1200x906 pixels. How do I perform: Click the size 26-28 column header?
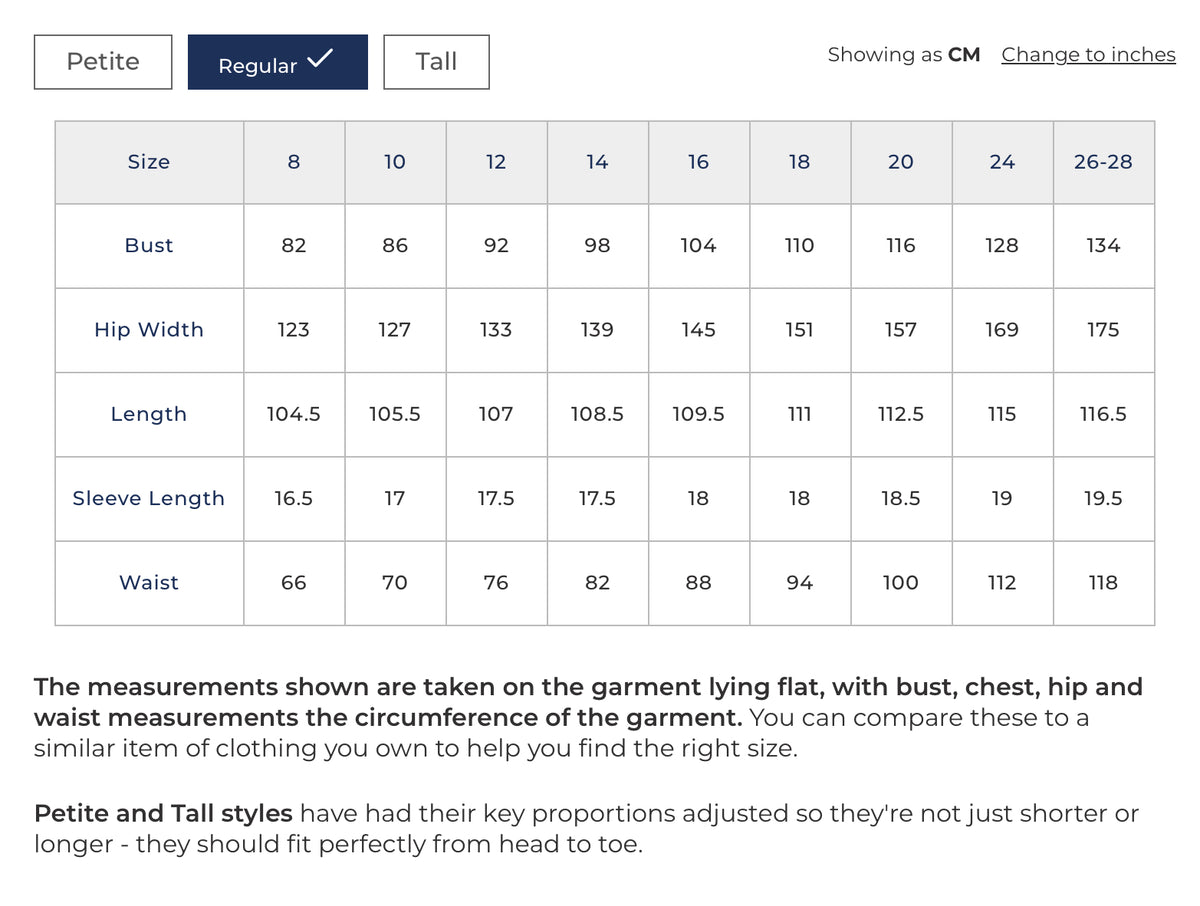[x=1103, y=163]
